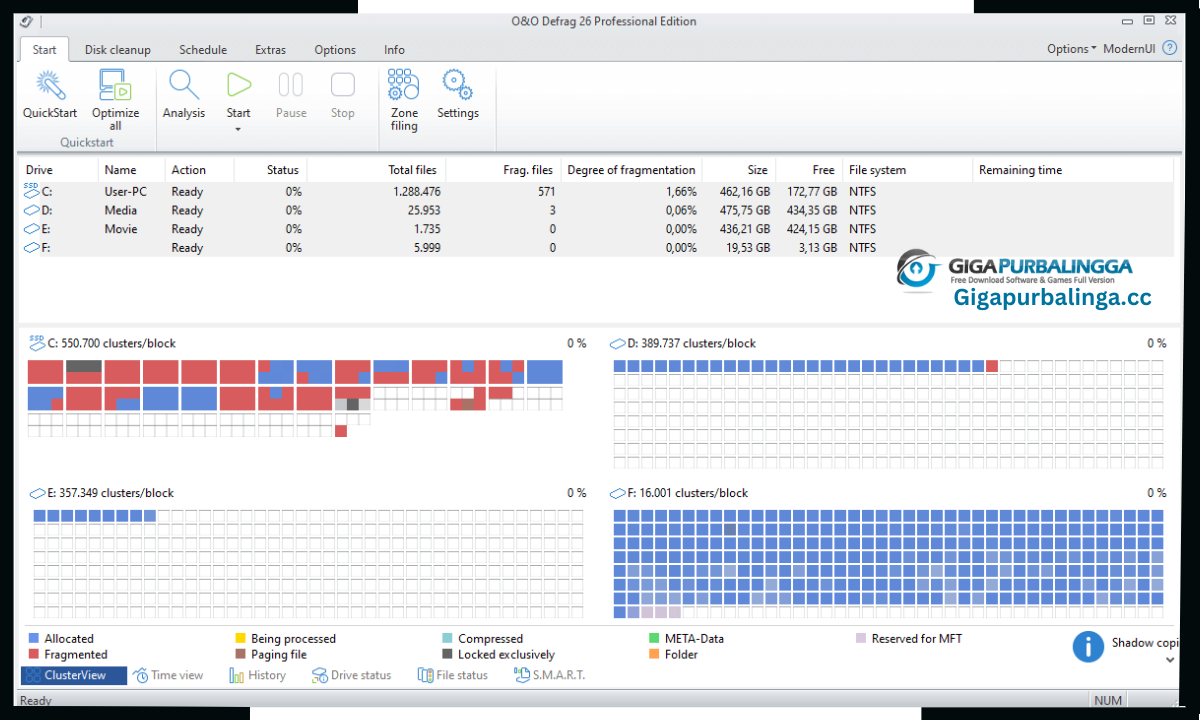The height and width of the screenshot is (720, 1200).
Task: Switch to the Start ribbon tab
Action: coord(44,50)
